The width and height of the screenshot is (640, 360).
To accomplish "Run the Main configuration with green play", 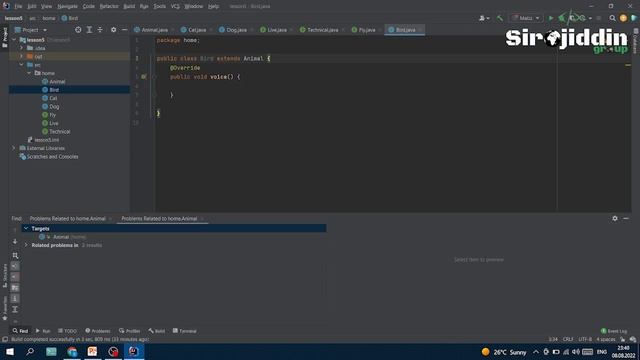I will 551,18.
